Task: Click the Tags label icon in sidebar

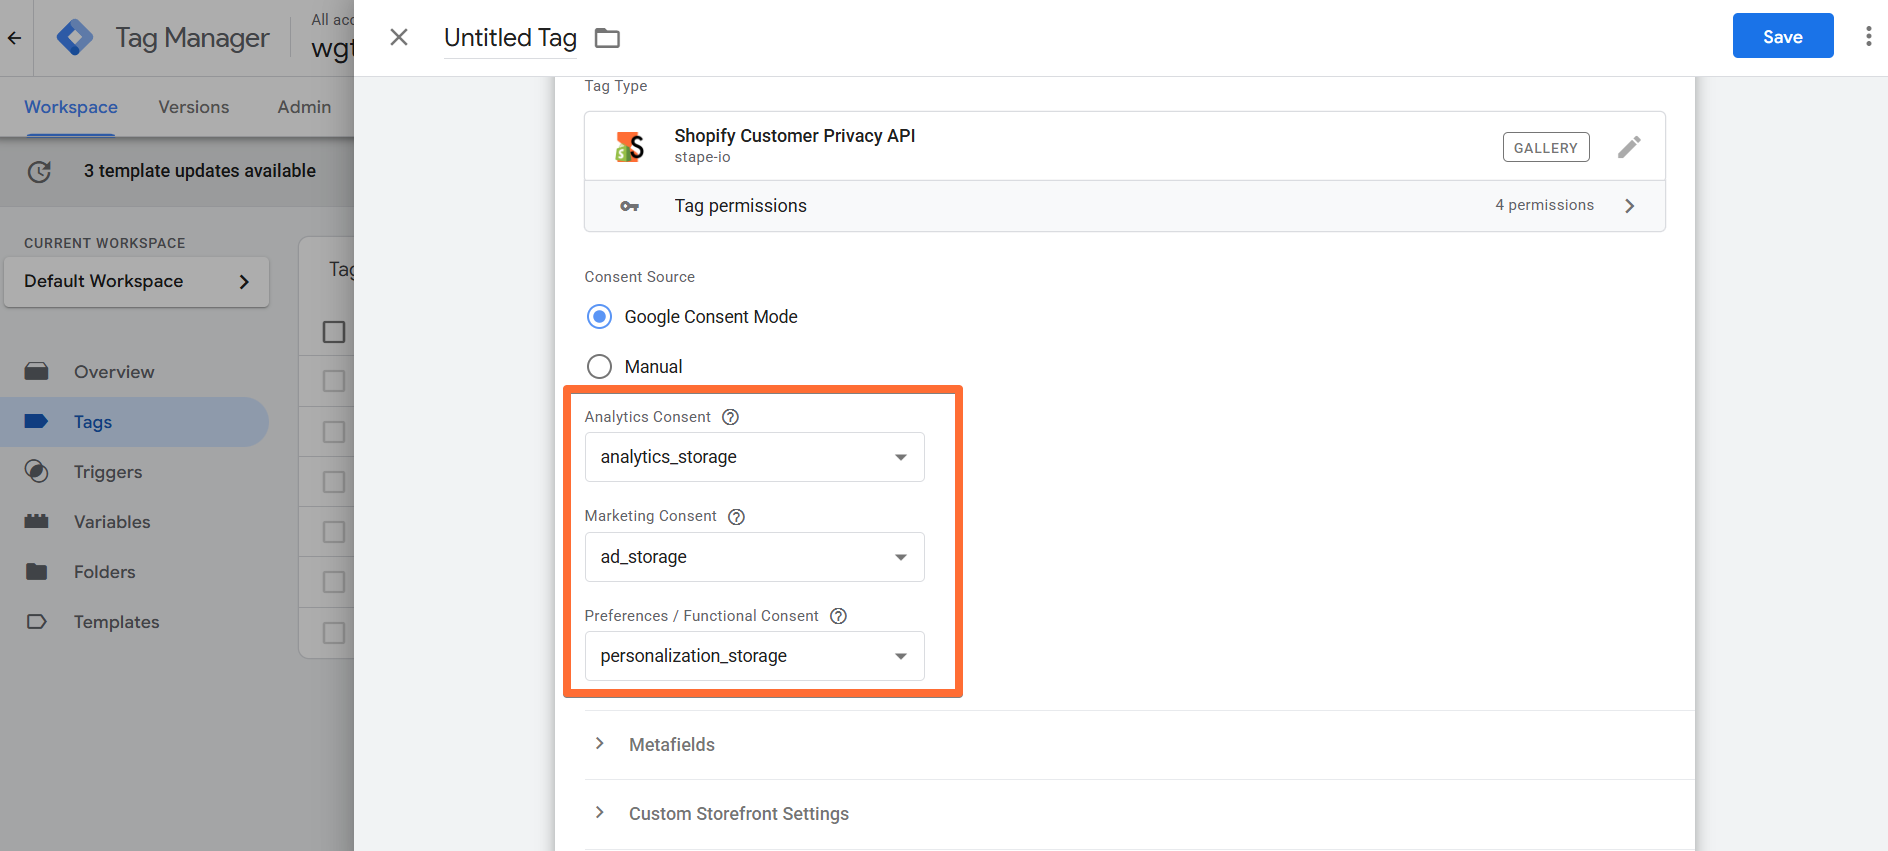Action: click(37, 422)
